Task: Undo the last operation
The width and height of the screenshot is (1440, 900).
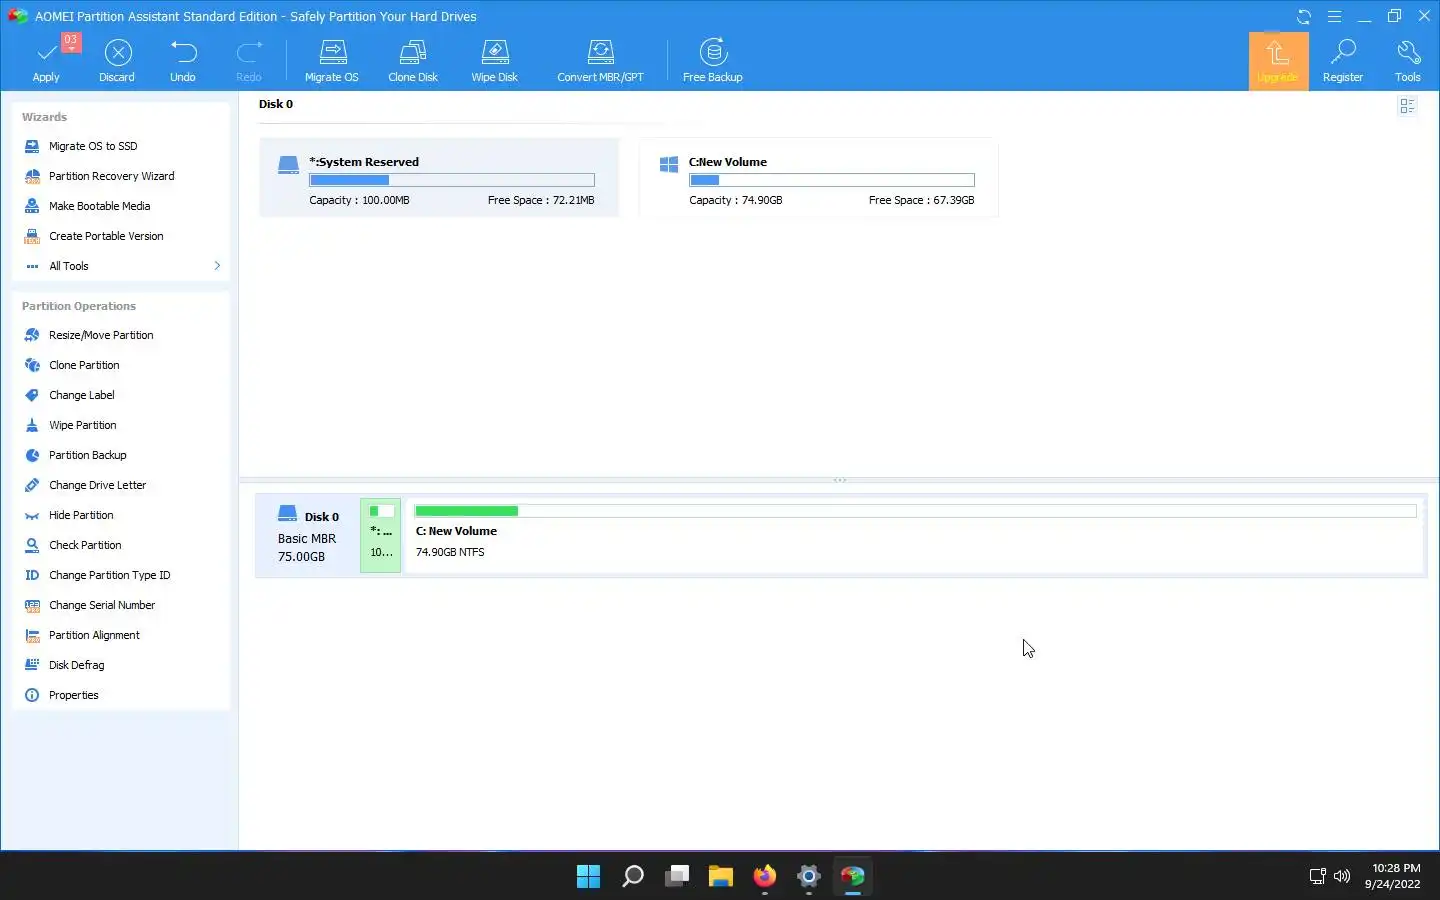Action: 183,61
